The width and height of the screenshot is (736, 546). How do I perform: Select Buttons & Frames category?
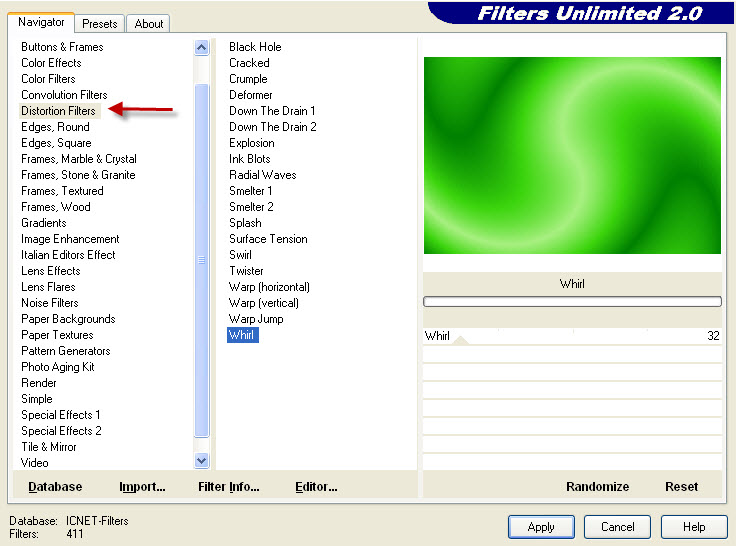[x=62, y=47]
